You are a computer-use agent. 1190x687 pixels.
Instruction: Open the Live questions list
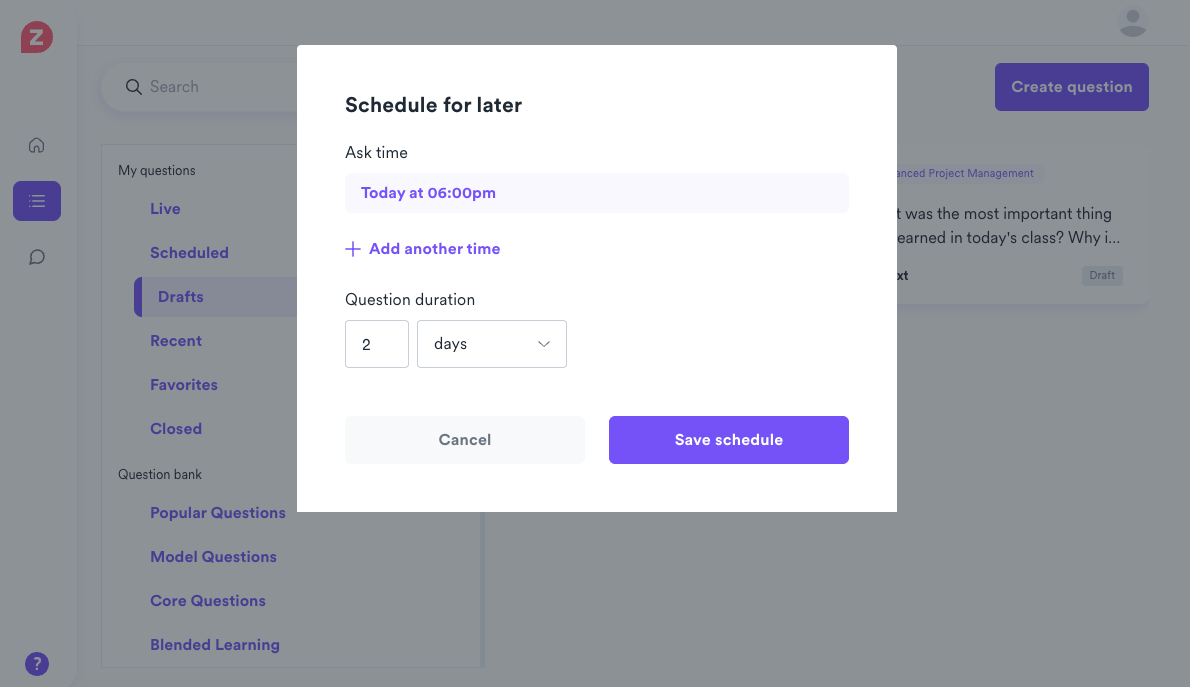coord(165,209)
